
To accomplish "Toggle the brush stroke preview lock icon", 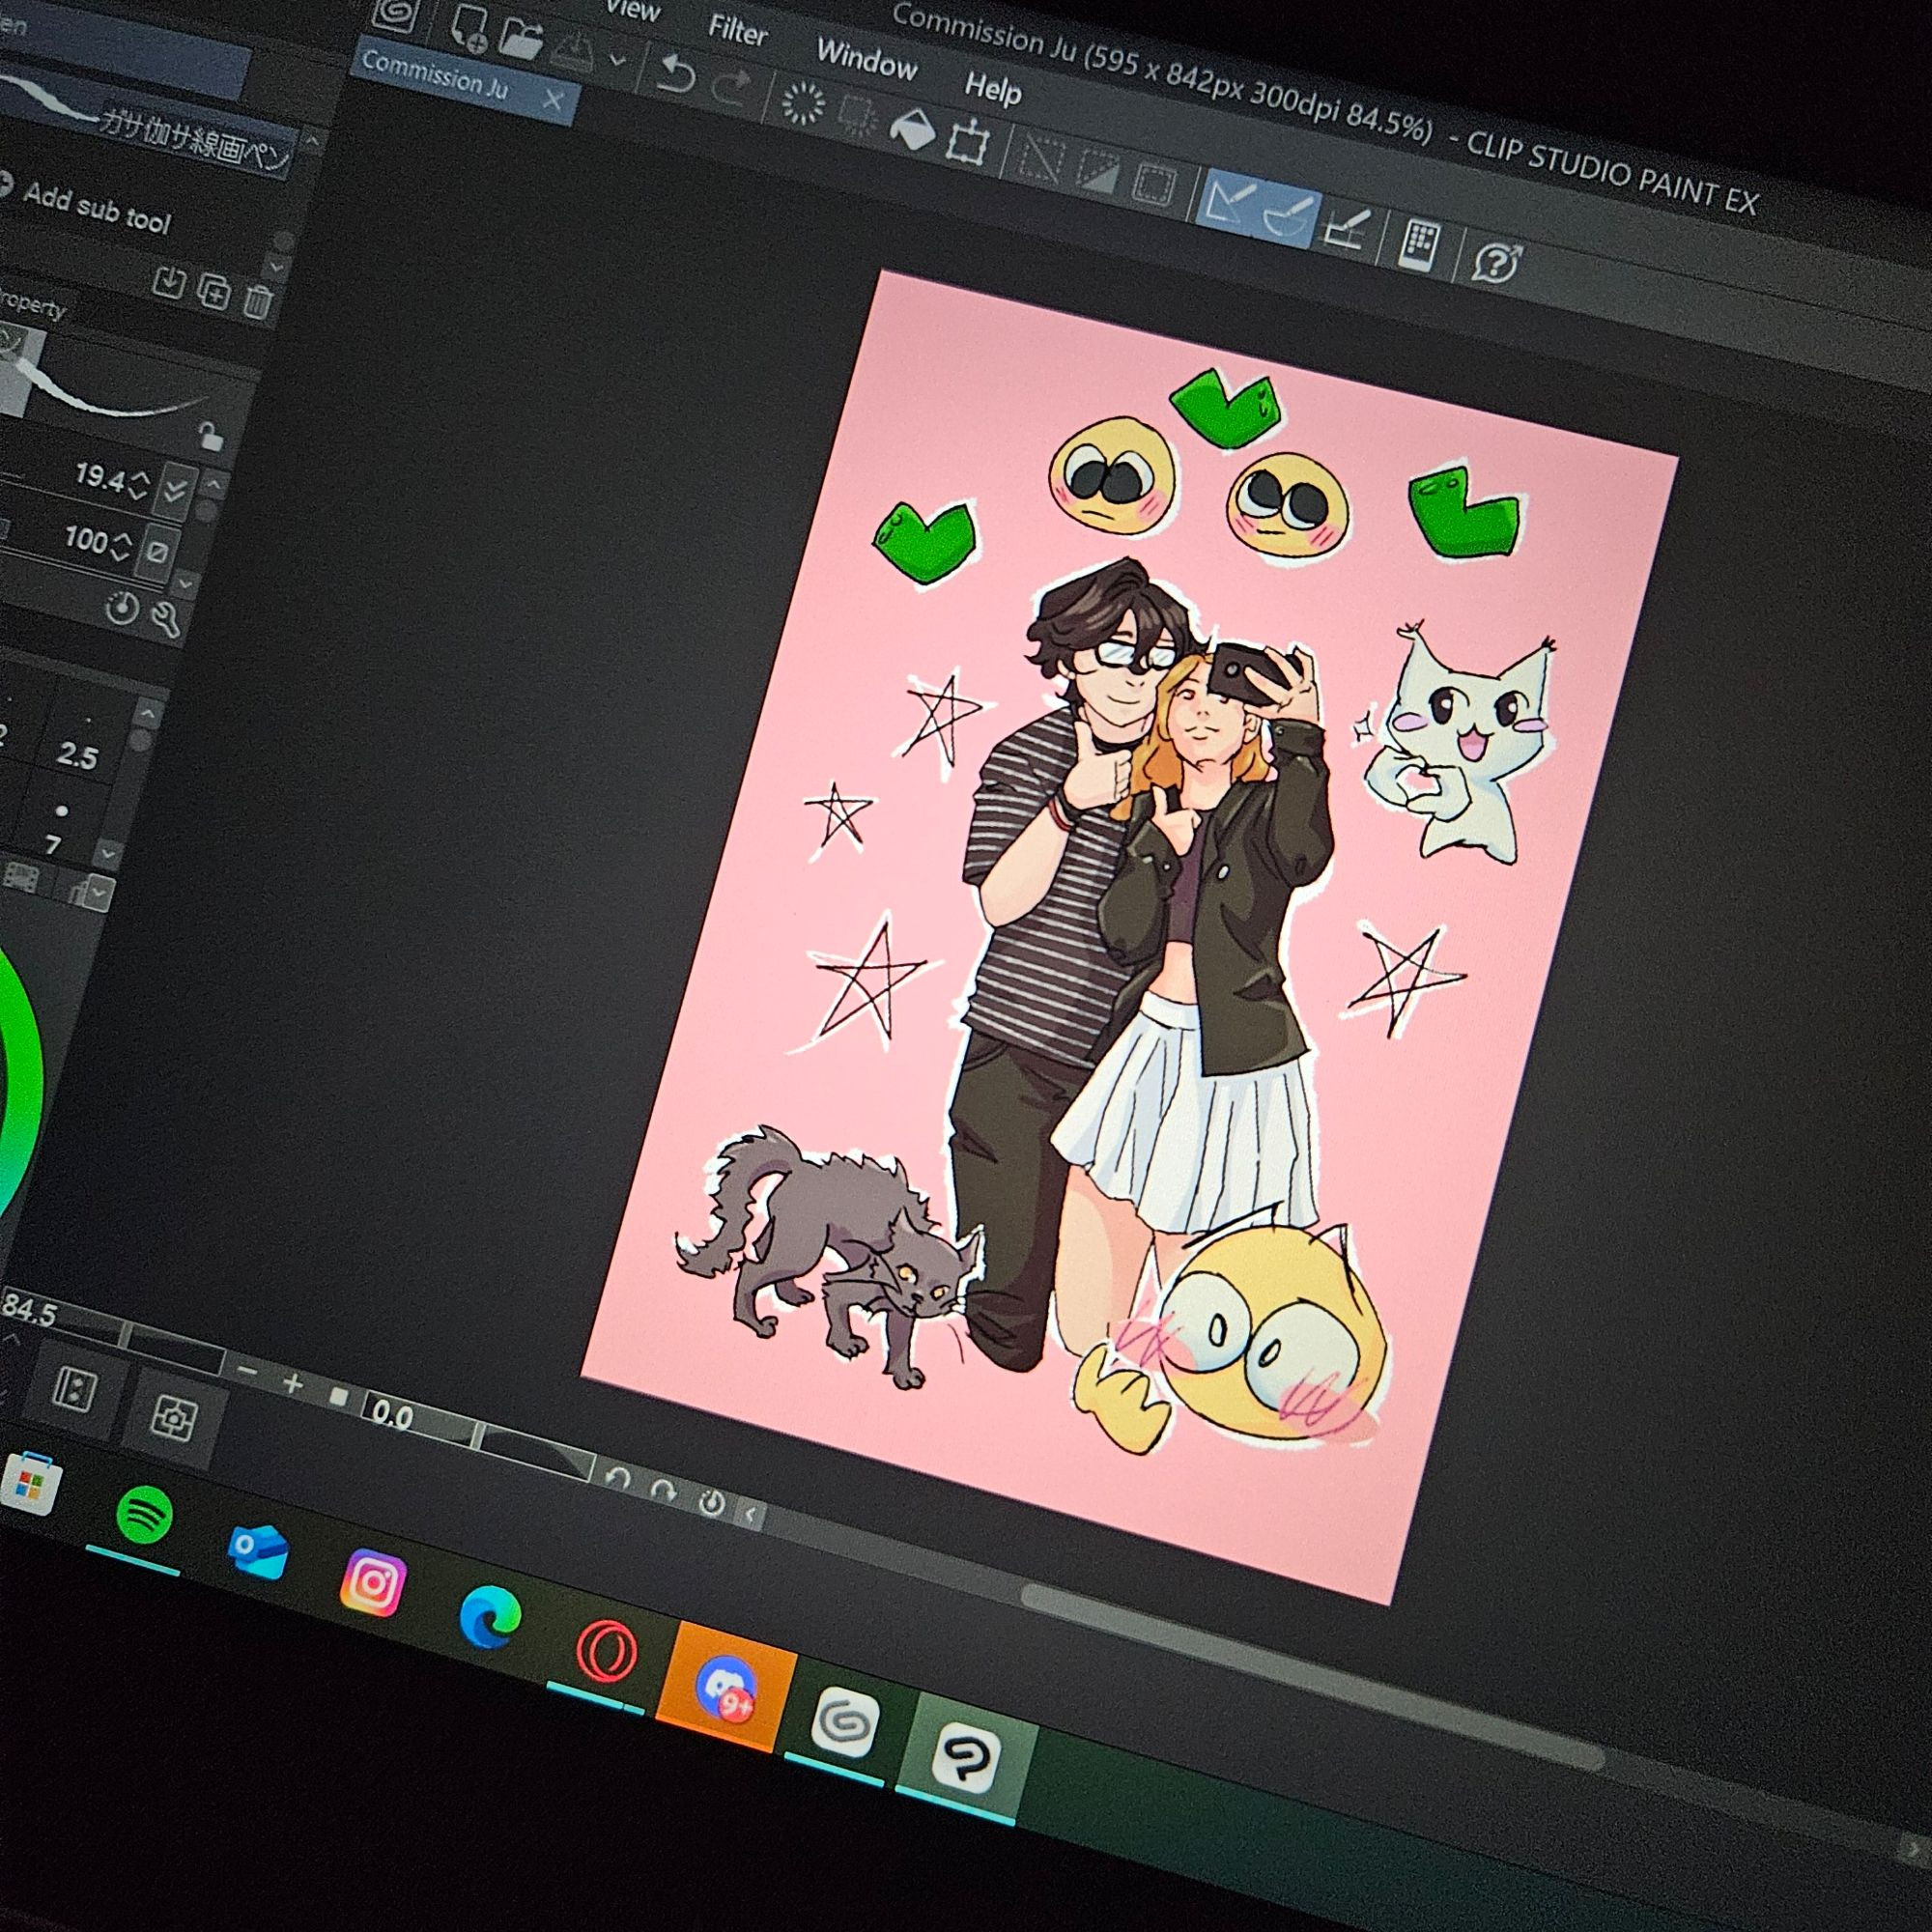I will coord(209,435).
